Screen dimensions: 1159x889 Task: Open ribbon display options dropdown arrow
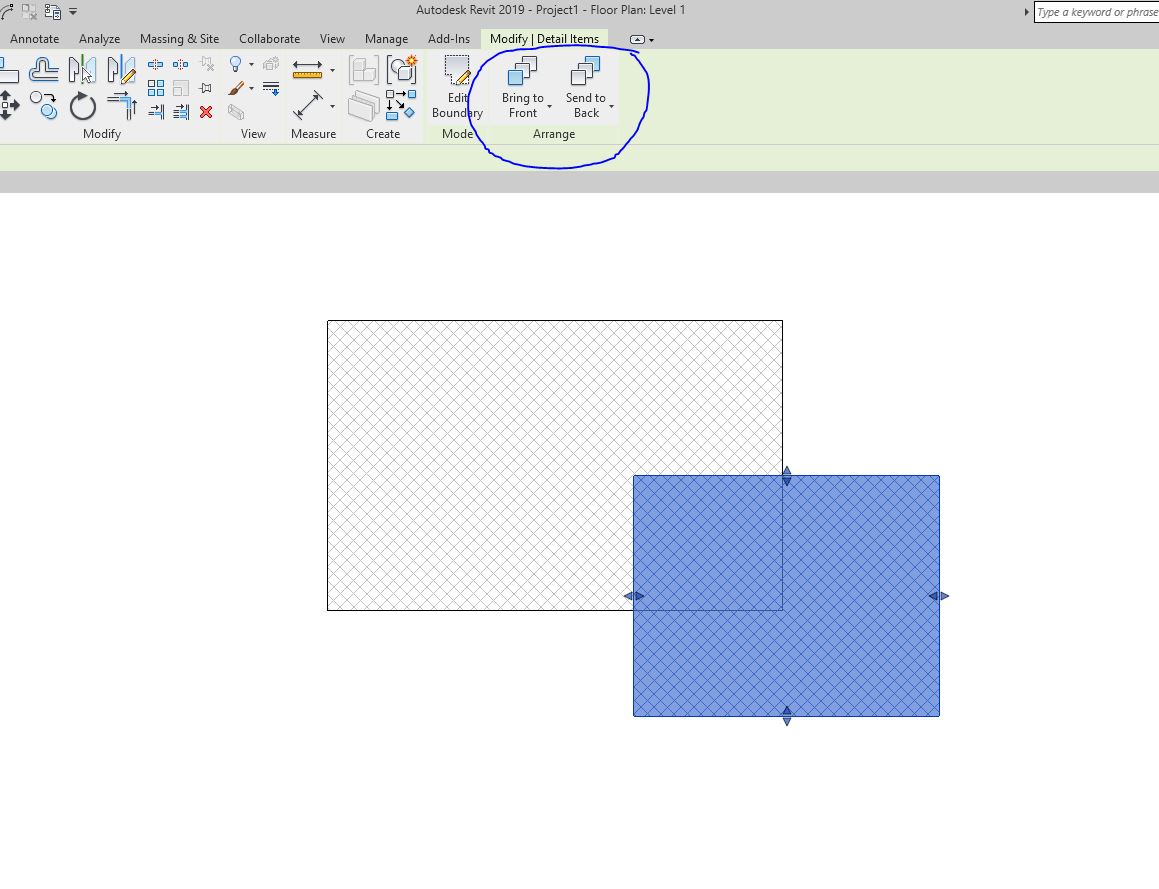pos(651,40)
